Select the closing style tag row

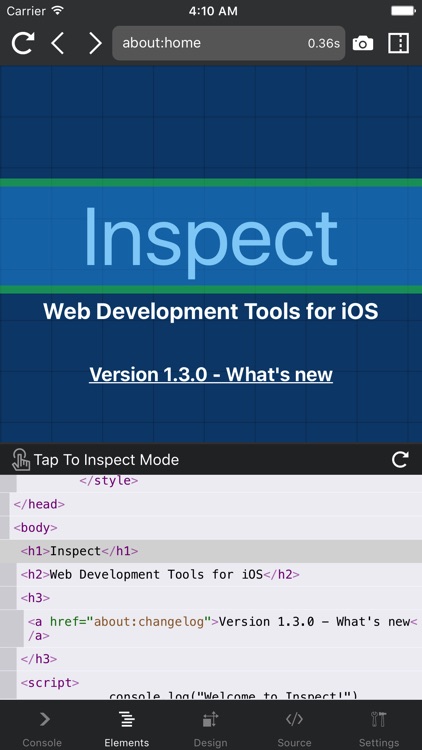click(211, 481)
